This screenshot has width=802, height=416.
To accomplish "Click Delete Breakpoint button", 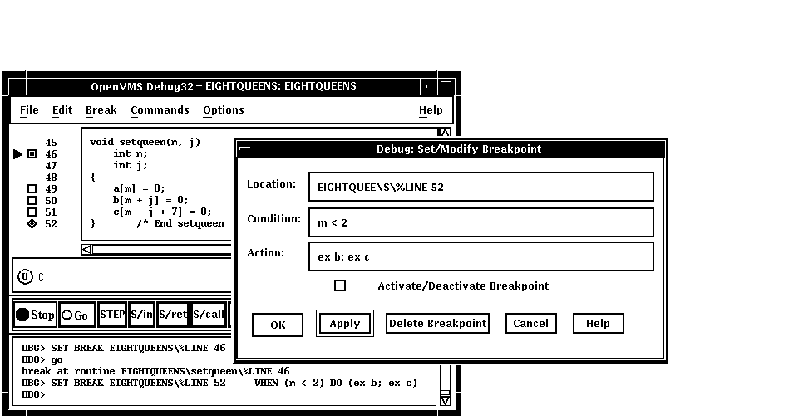I will pyautogui.click(x=437, y=324).
